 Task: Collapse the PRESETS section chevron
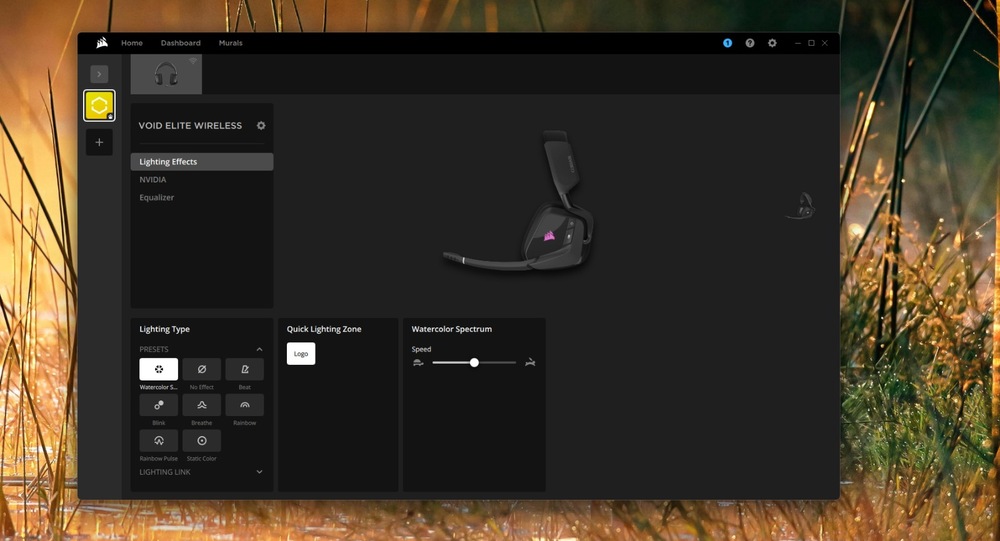click(260, 349)
